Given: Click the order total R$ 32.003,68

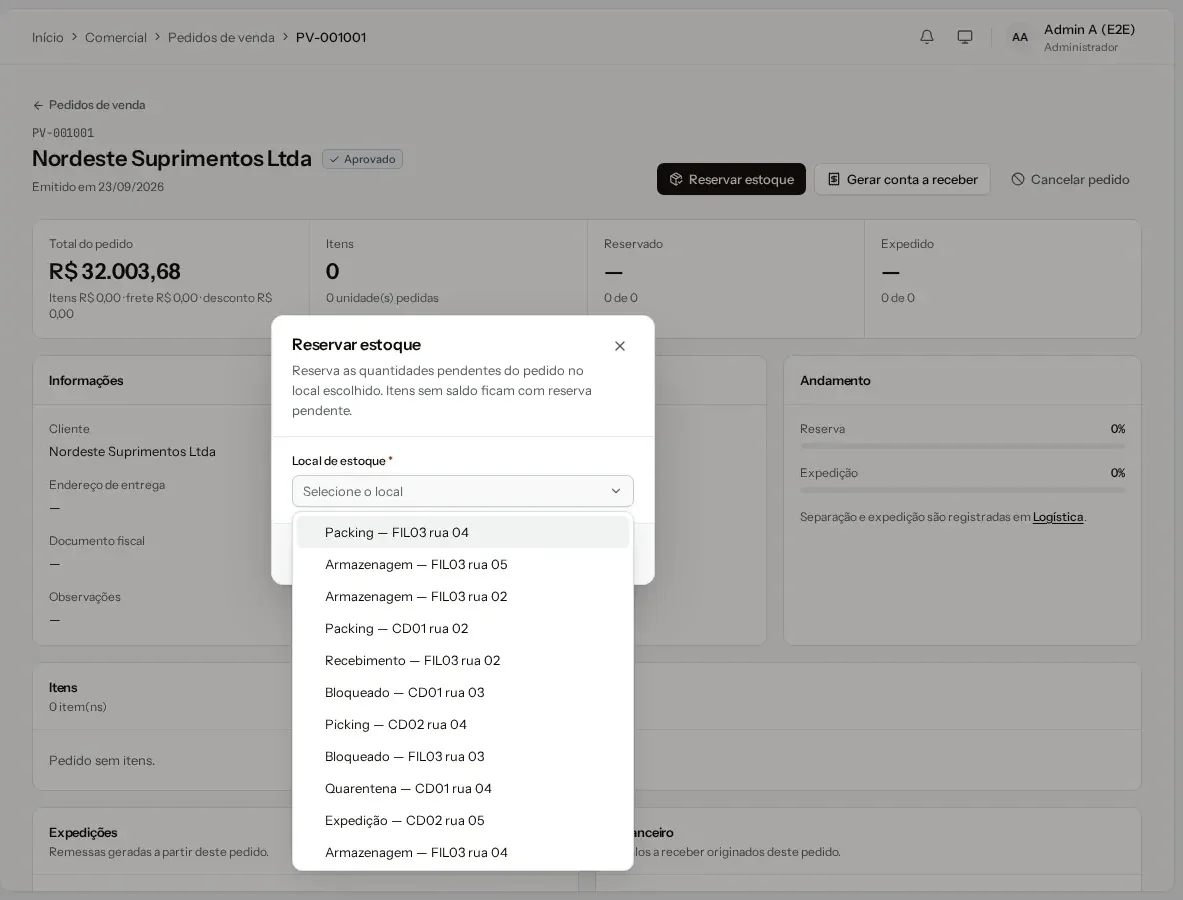Looking at the screenshot, I should (115, 271).
